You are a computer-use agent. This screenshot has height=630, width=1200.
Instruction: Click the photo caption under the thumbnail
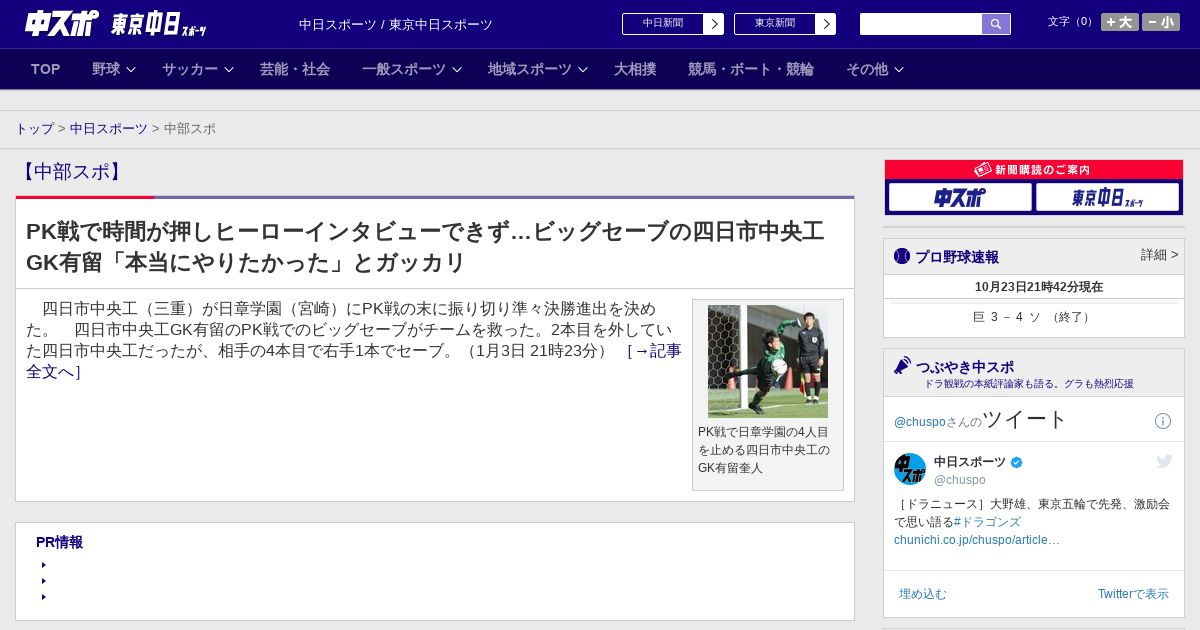pos(764,450)
